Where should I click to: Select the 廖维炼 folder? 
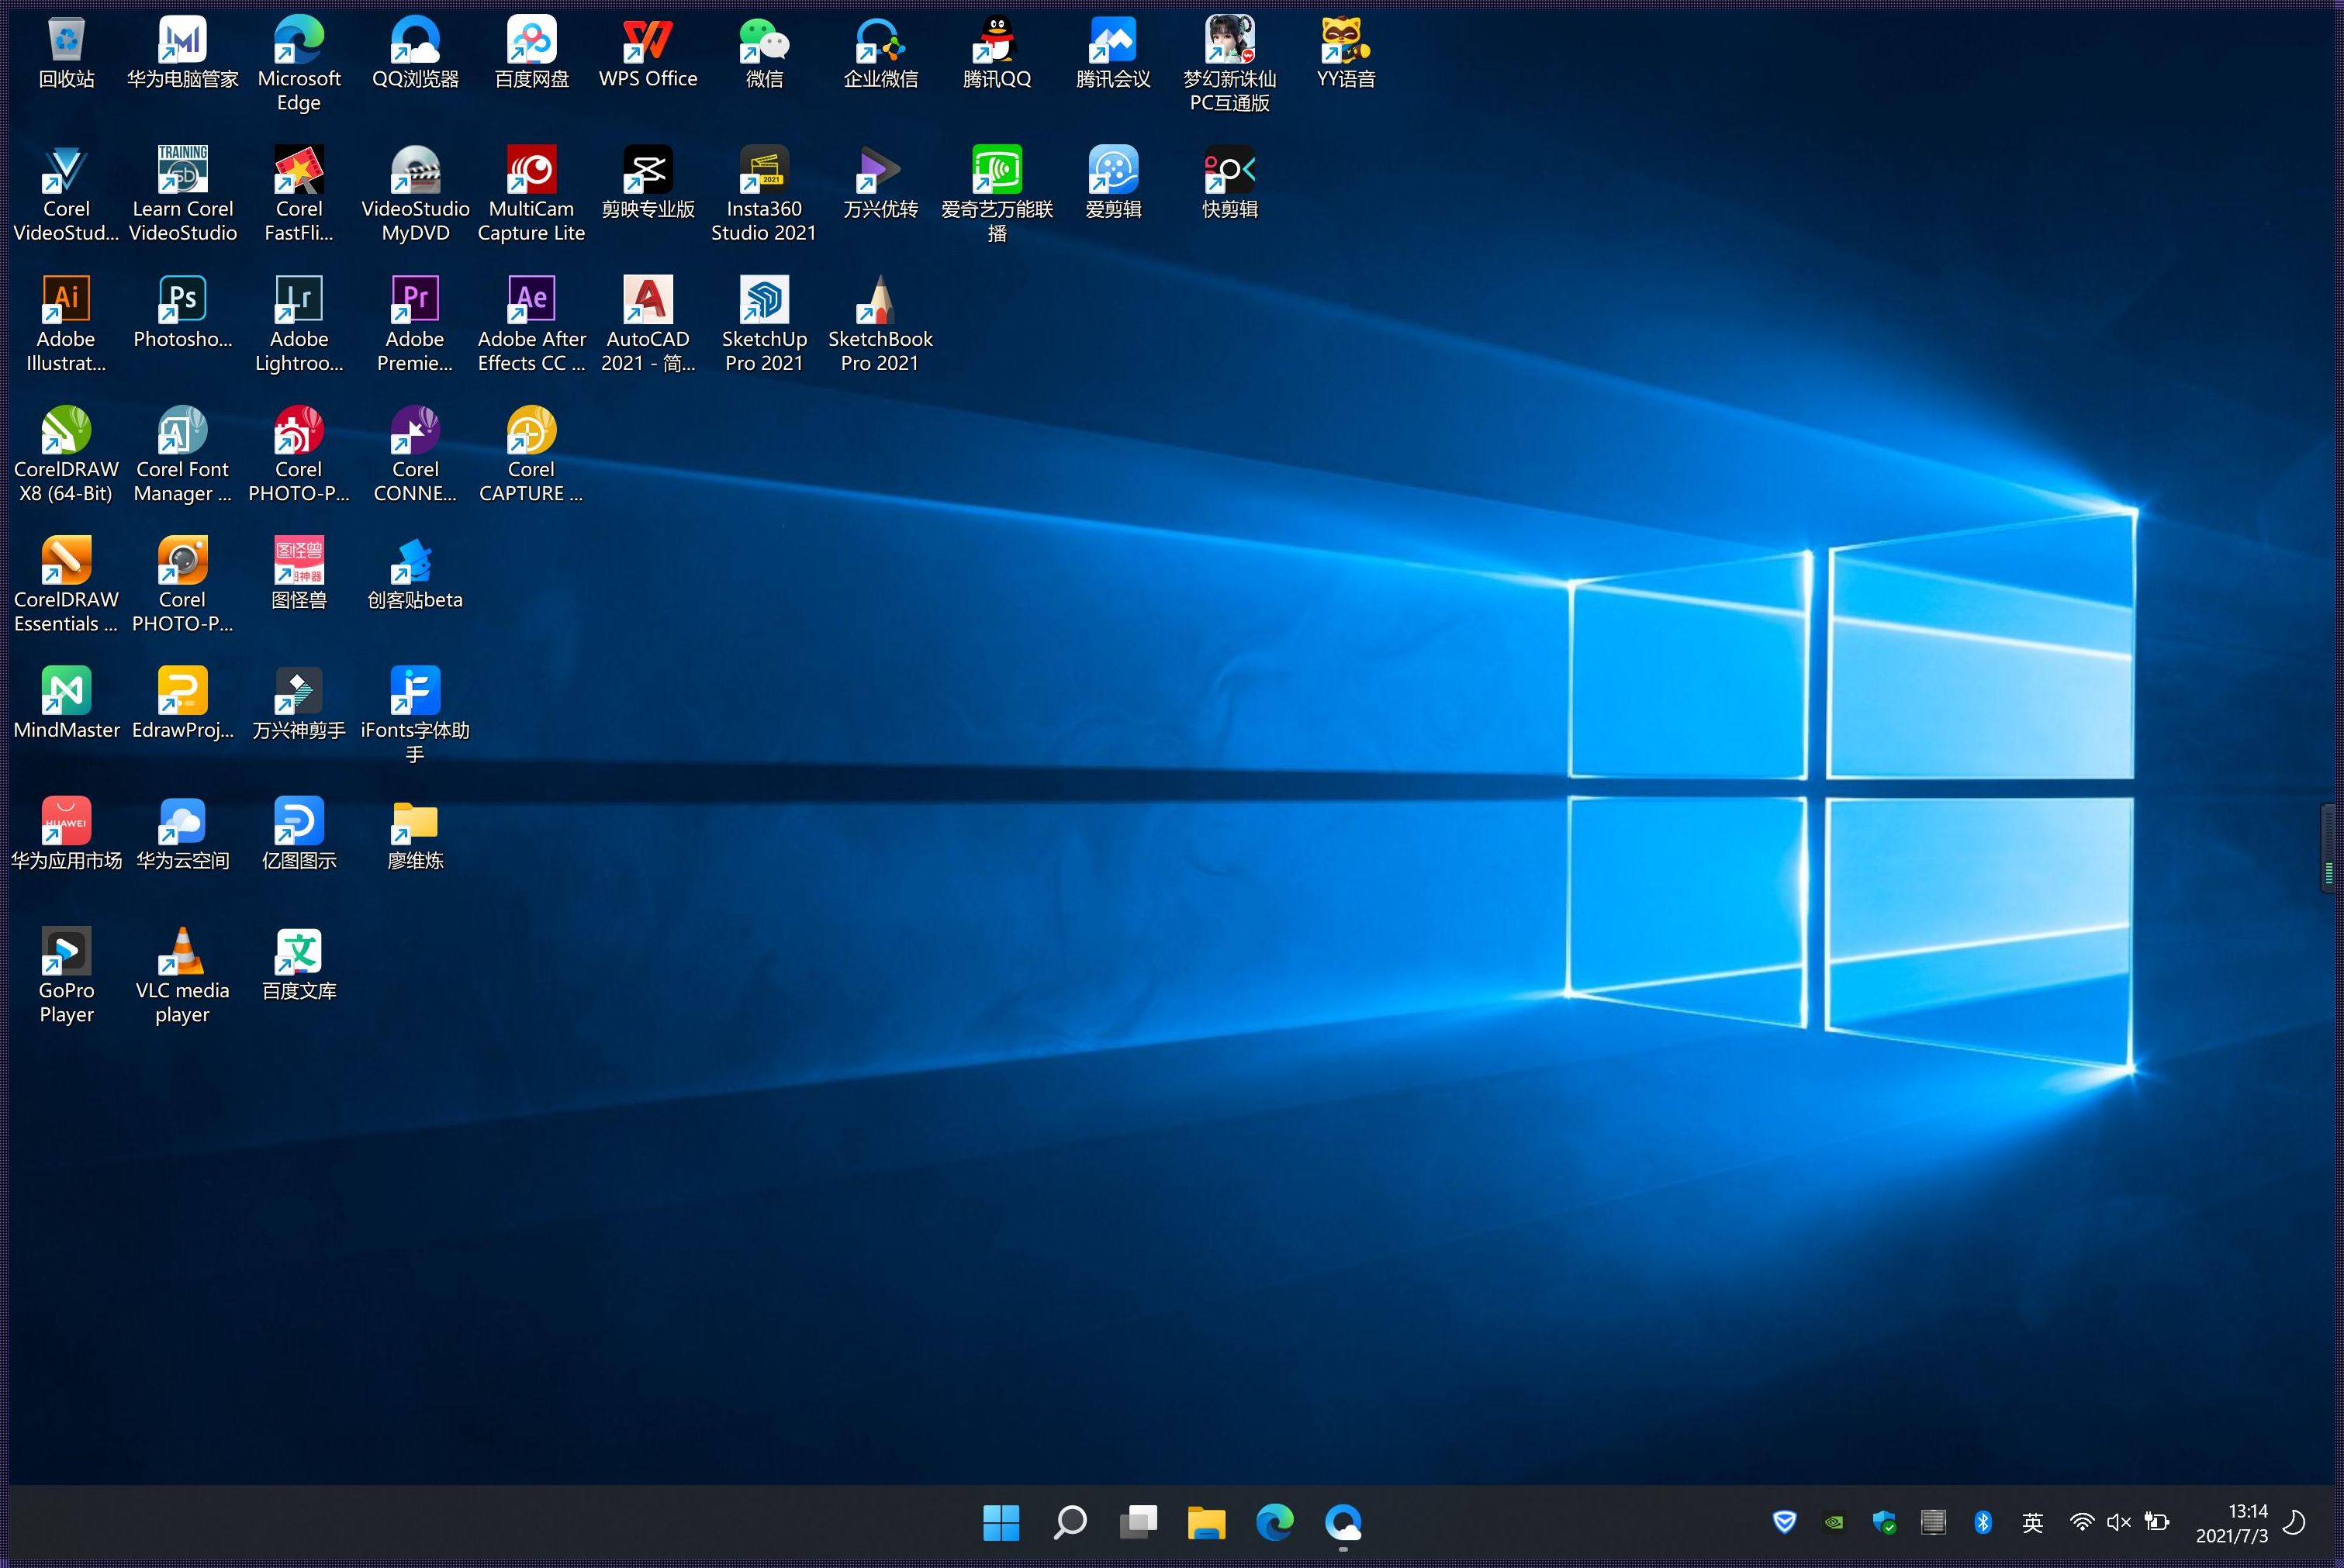415,822
